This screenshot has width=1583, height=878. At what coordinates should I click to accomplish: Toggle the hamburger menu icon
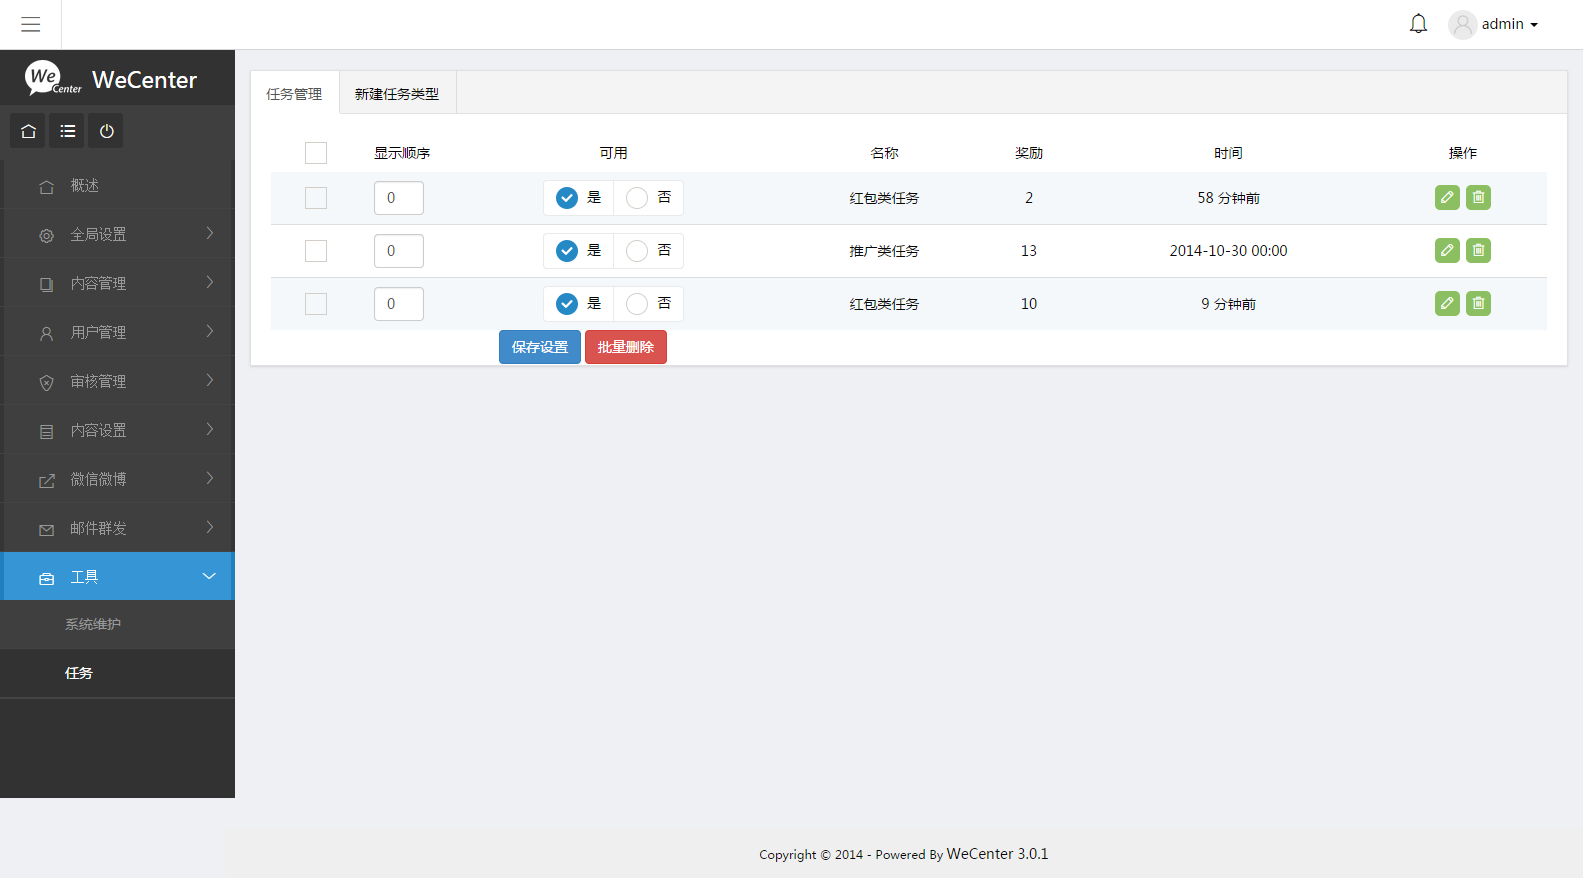click(30, 24)
